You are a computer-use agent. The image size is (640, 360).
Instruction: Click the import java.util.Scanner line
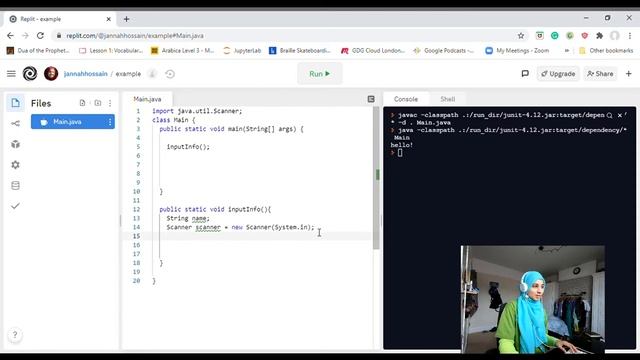(x=197, y=111)
